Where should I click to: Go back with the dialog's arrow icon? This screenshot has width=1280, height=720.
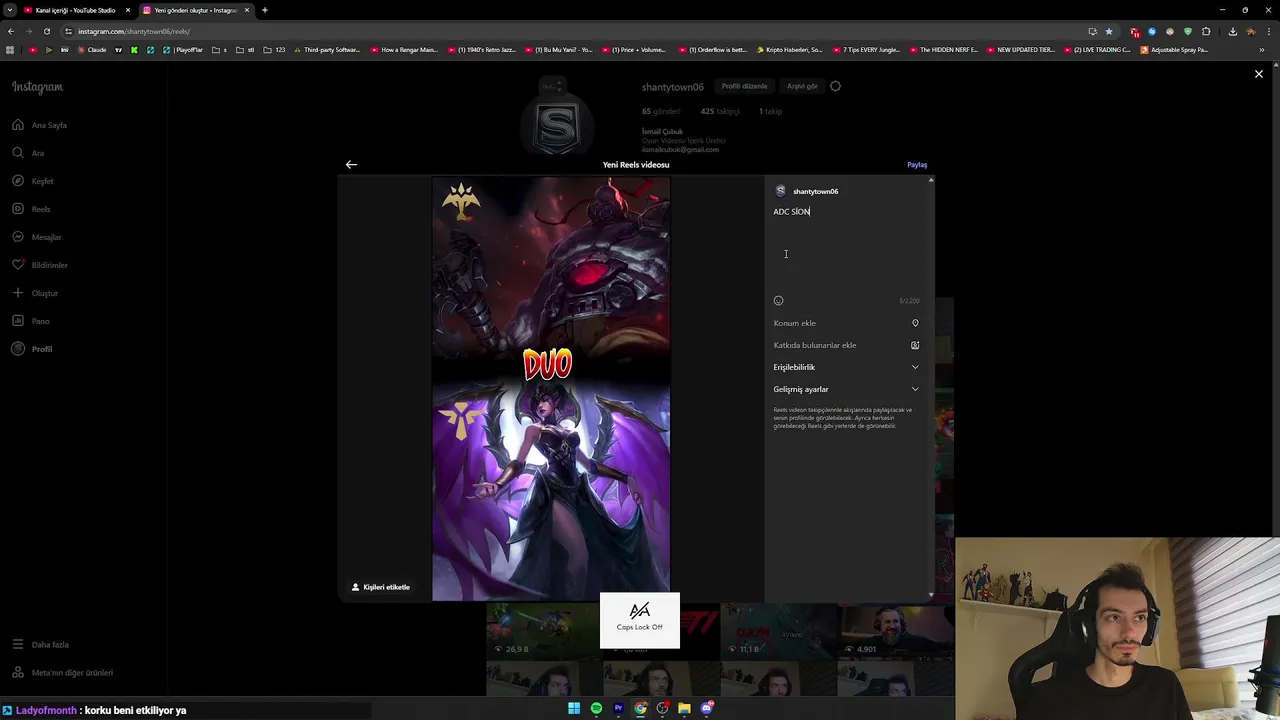351,164
